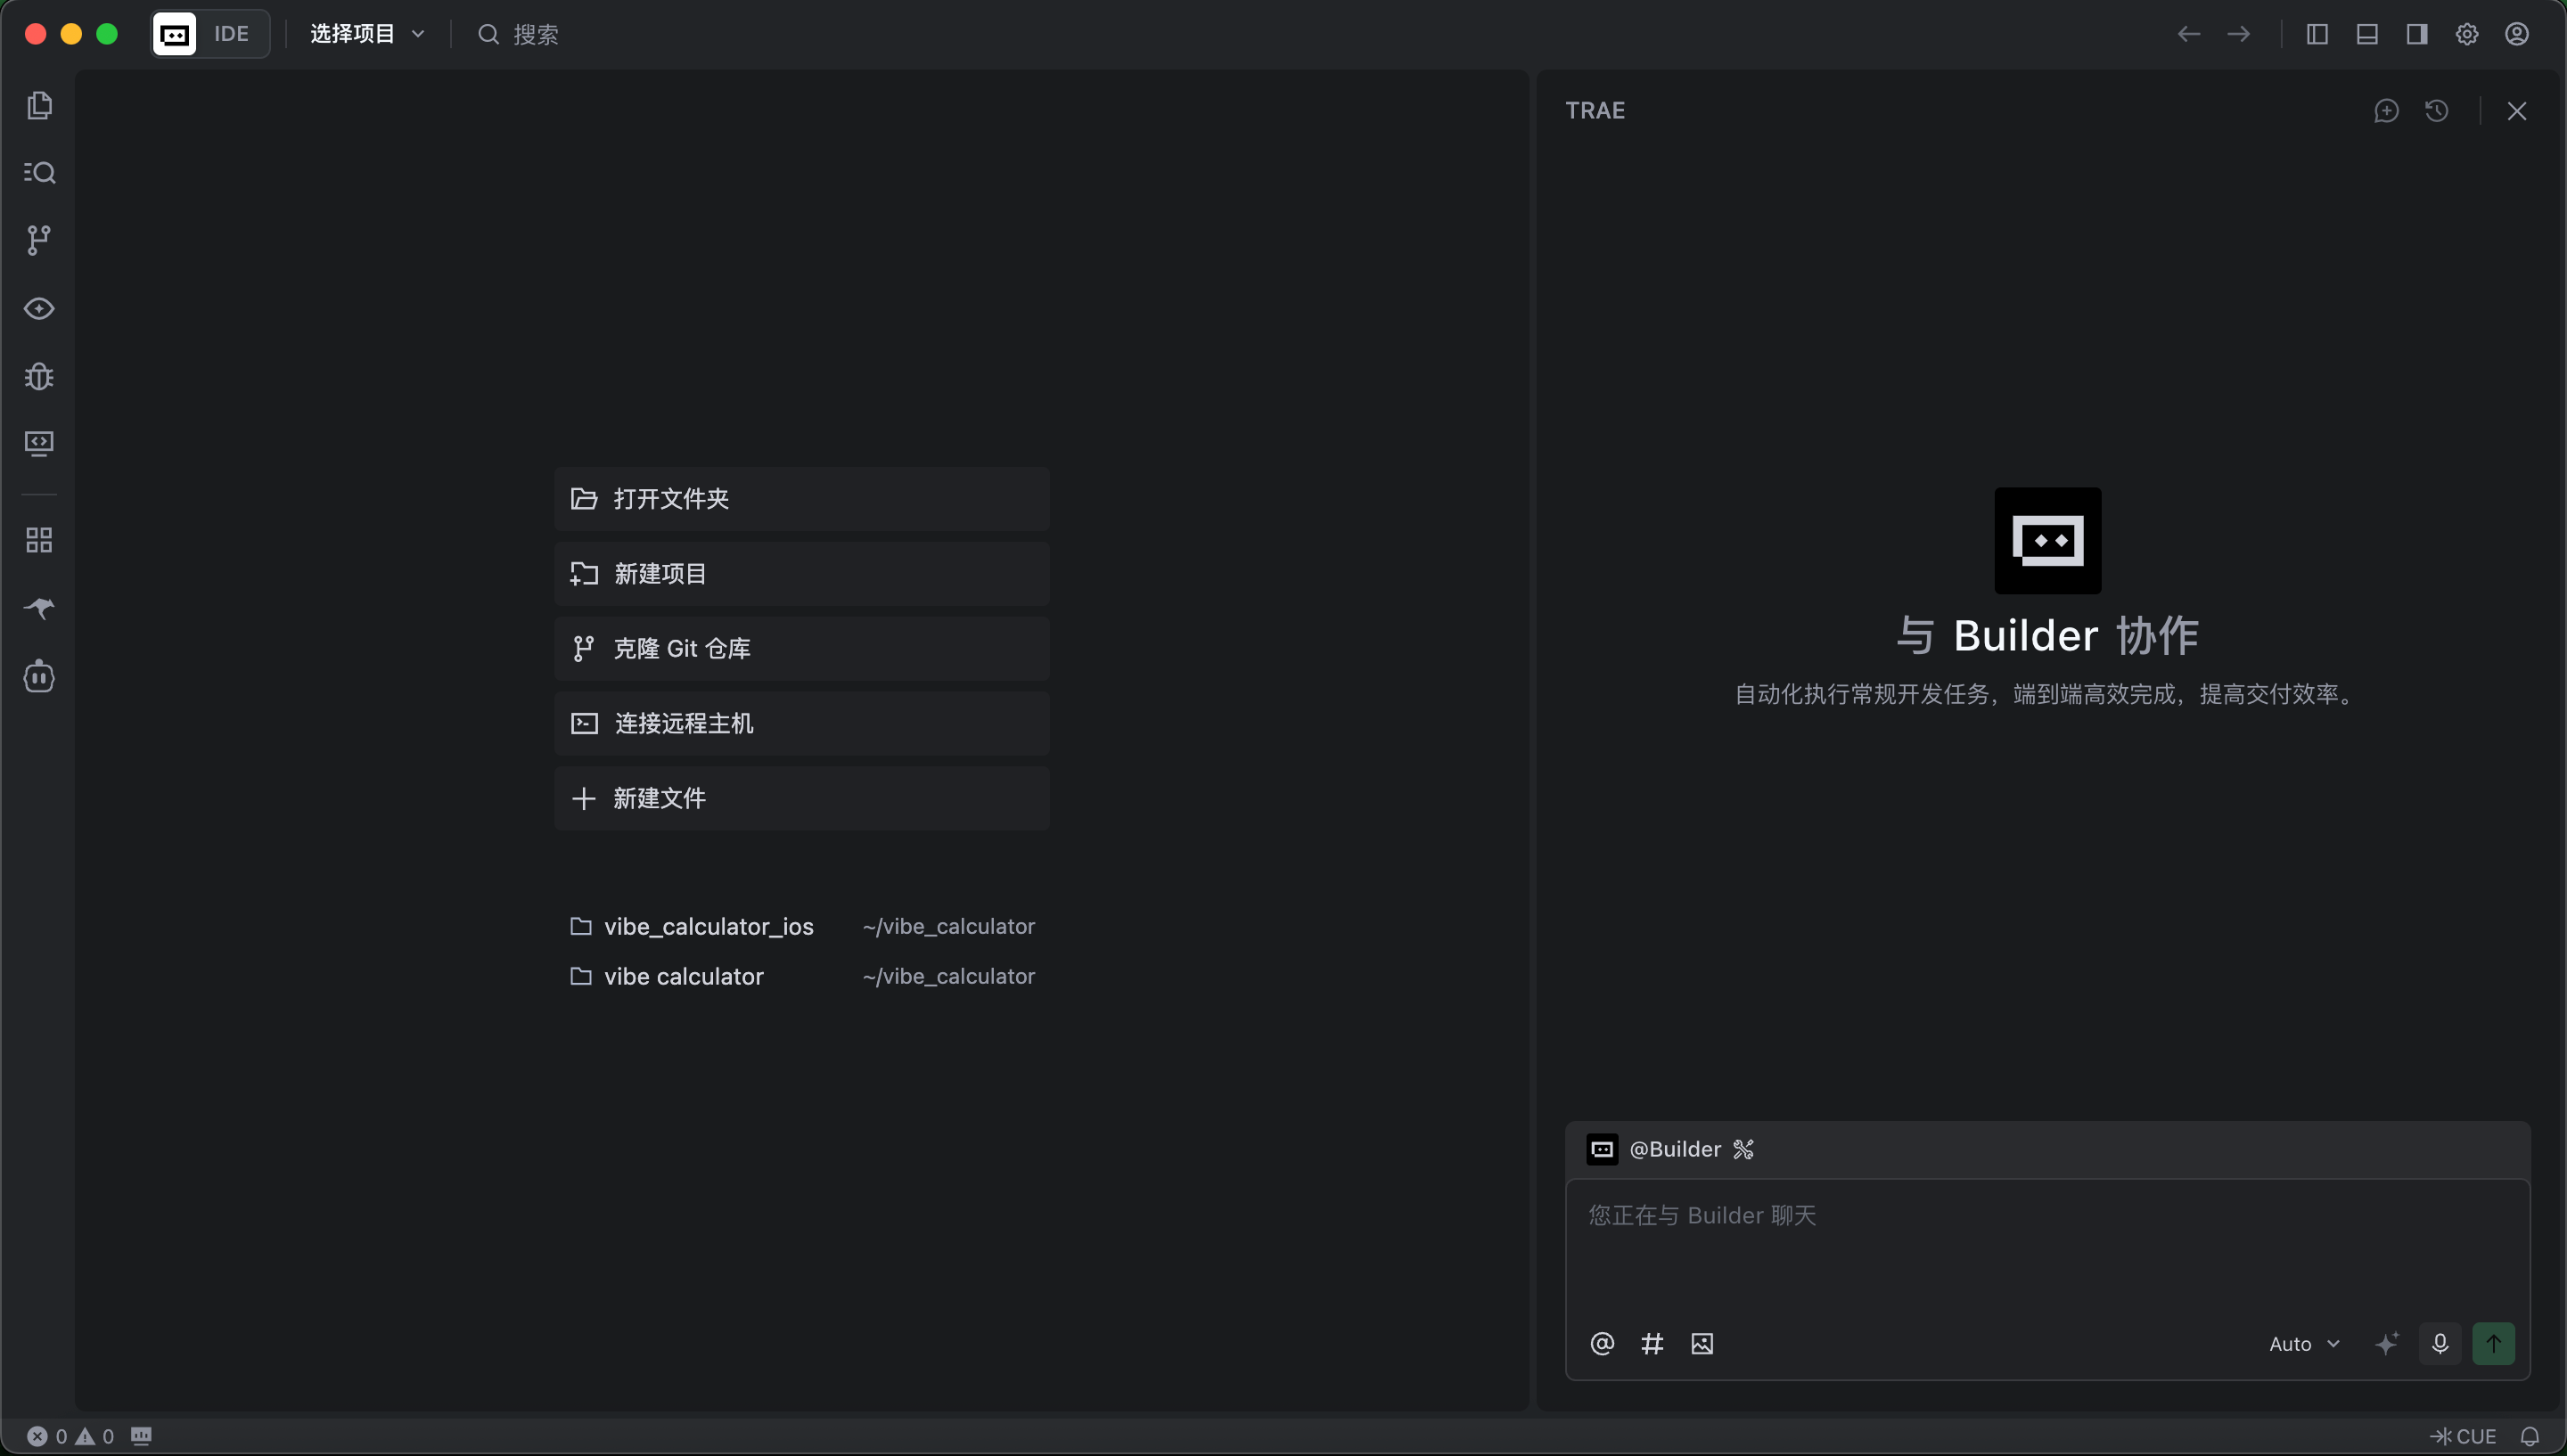Toggle the left sidebar layout icon
2567x1456 pixels.
coord(2317,34)
